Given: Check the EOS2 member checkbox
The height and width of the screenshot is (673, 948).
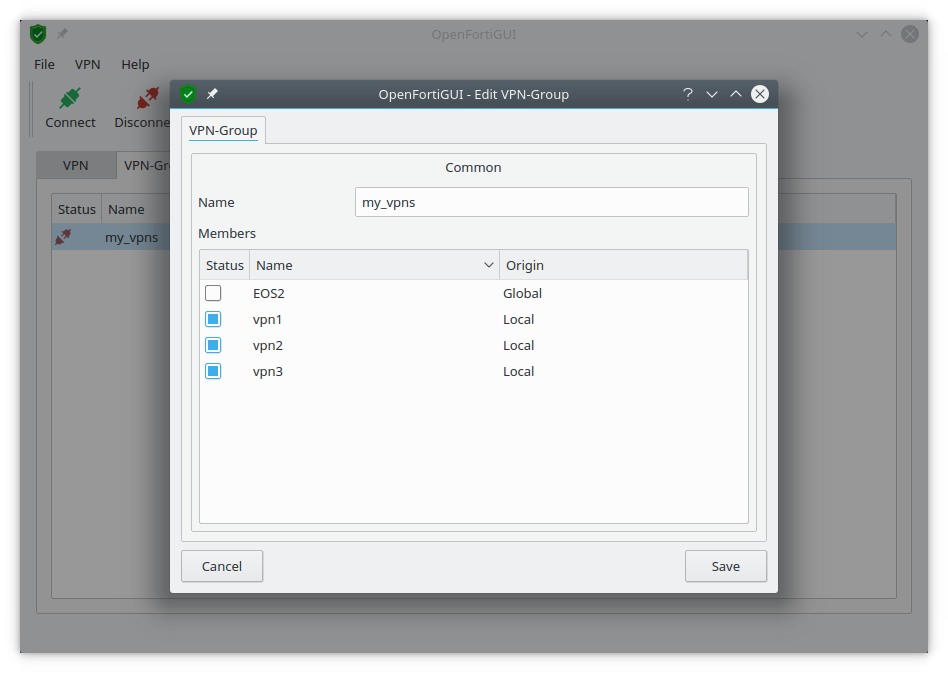Looking at the screenshot, I should click(213, 293).
